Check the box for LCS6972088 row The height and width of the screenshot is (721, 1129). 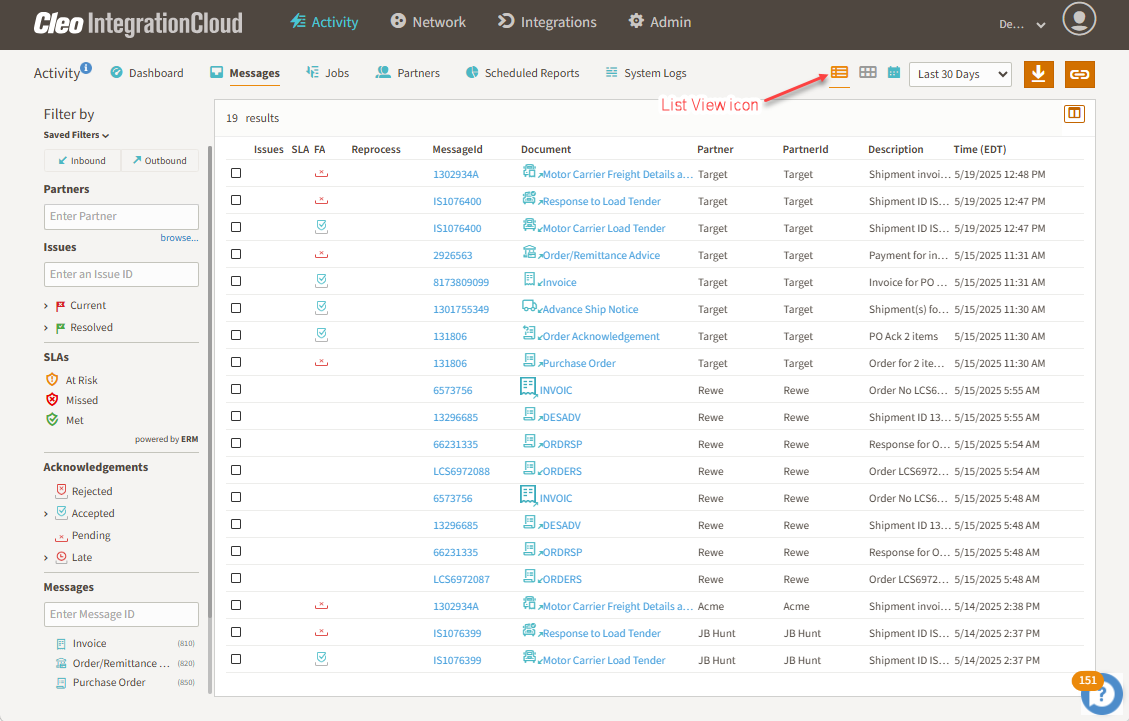pyautogui.click(x=235, y=470)
